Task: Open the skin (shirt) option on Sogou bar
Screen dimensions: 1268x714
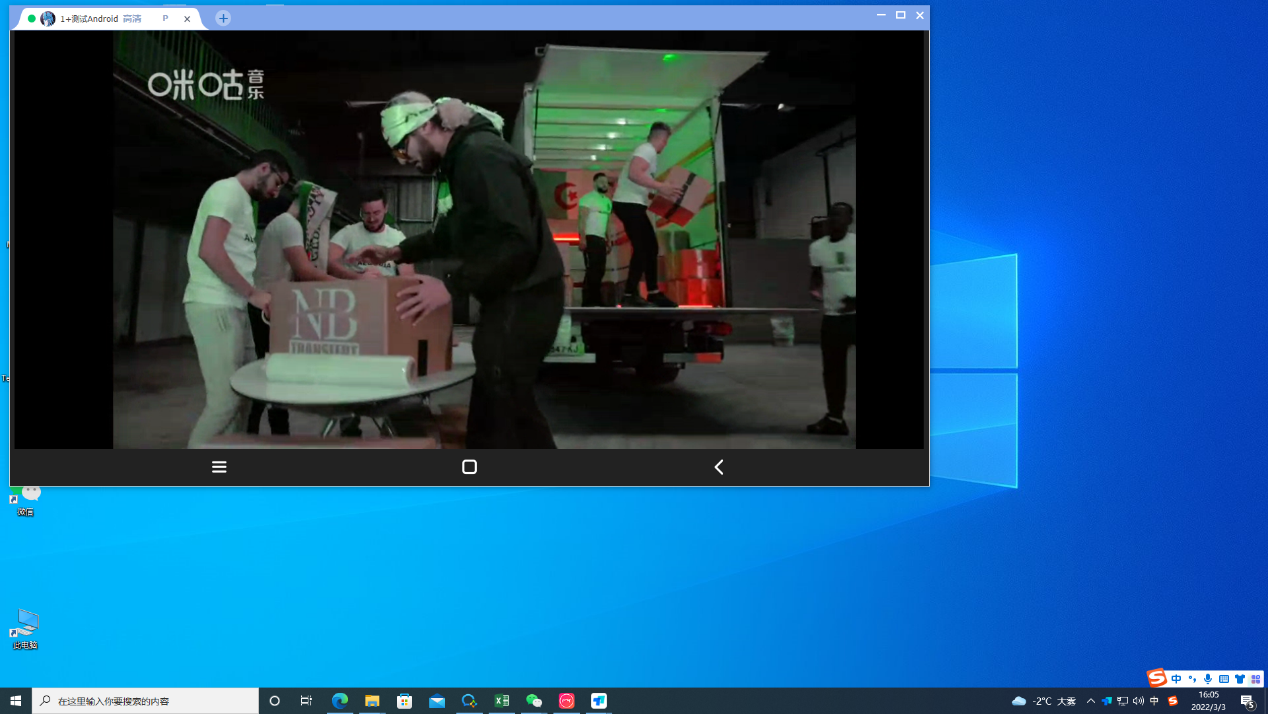Action: click(x=1240, y=679)
